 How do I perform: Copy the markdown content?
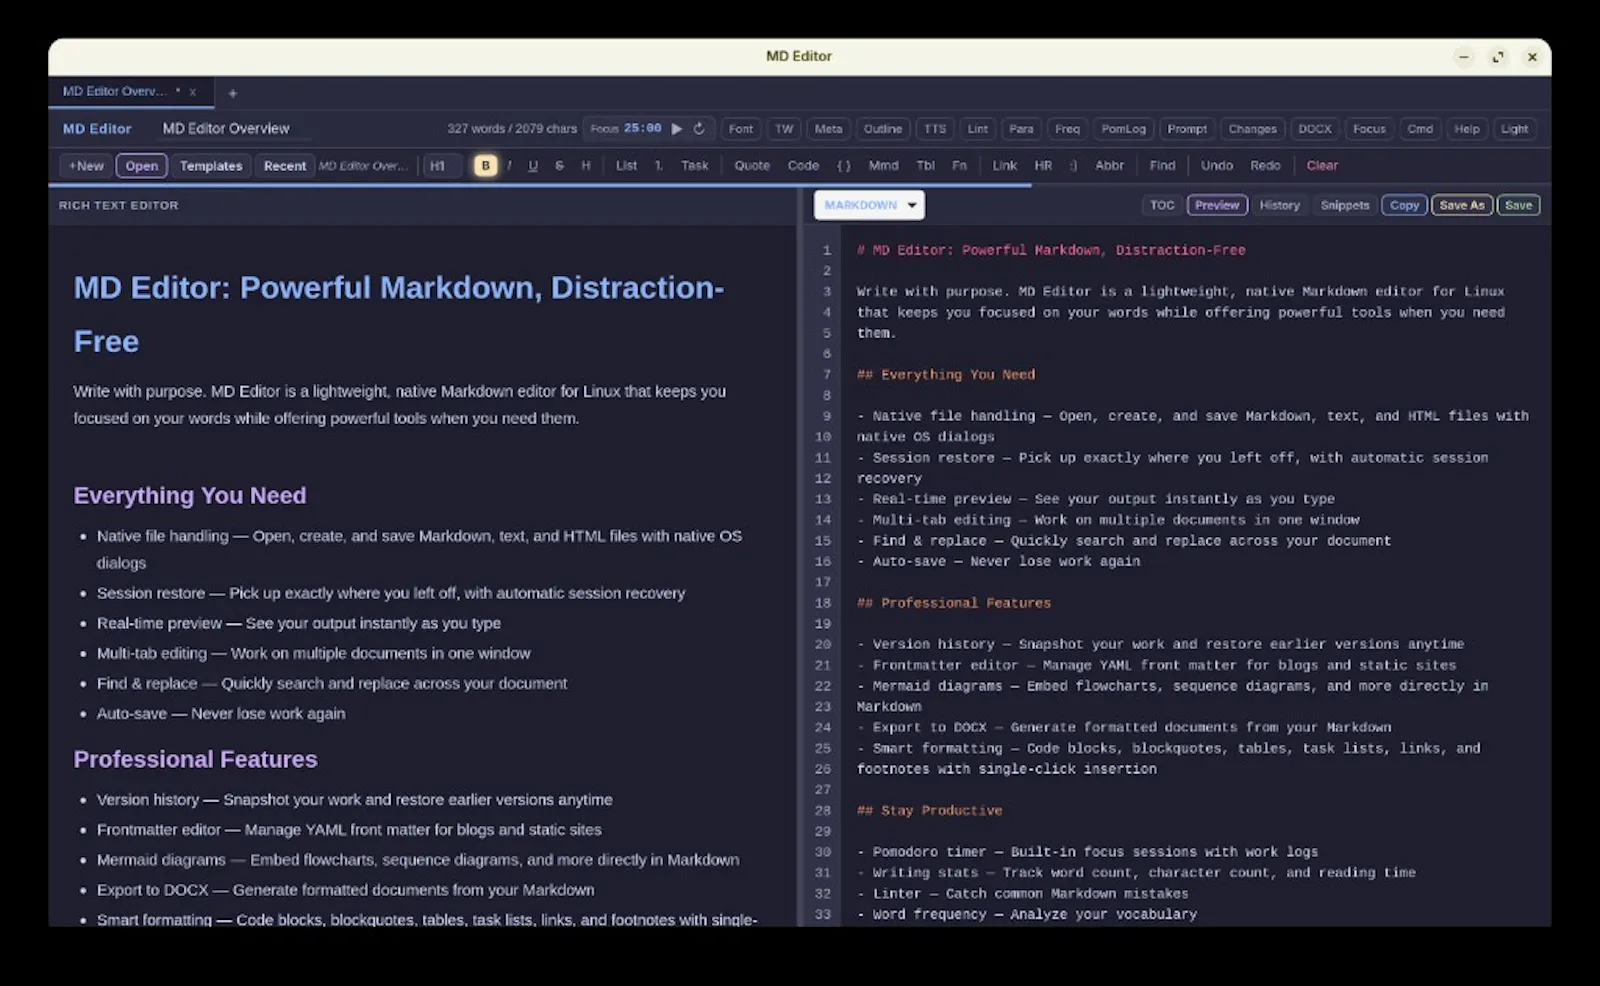(1404, 205)
